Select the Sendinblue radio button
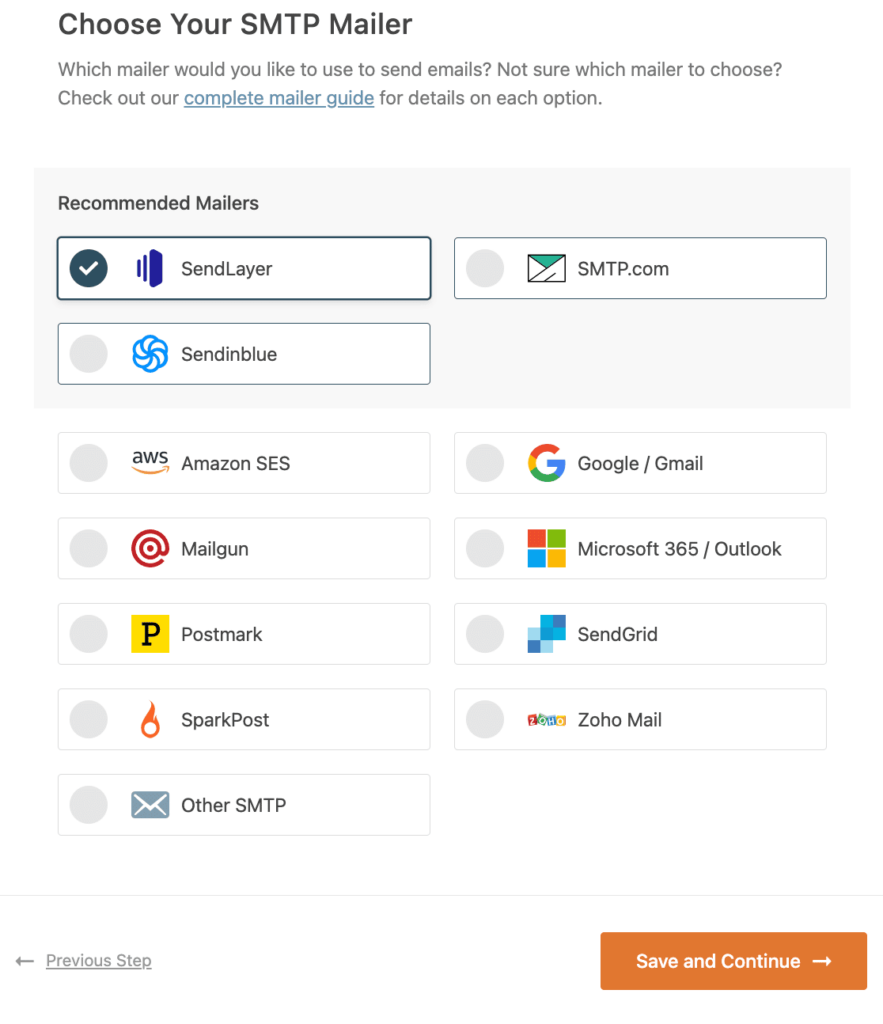The image size is (883, 1024). tap(89, 354)
